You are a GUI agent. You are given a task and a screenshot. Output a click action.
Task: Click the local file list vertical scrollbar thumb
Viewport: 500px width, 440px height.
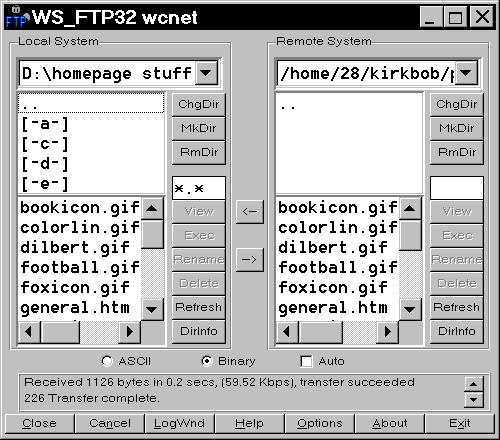click(x=152, y=234)
